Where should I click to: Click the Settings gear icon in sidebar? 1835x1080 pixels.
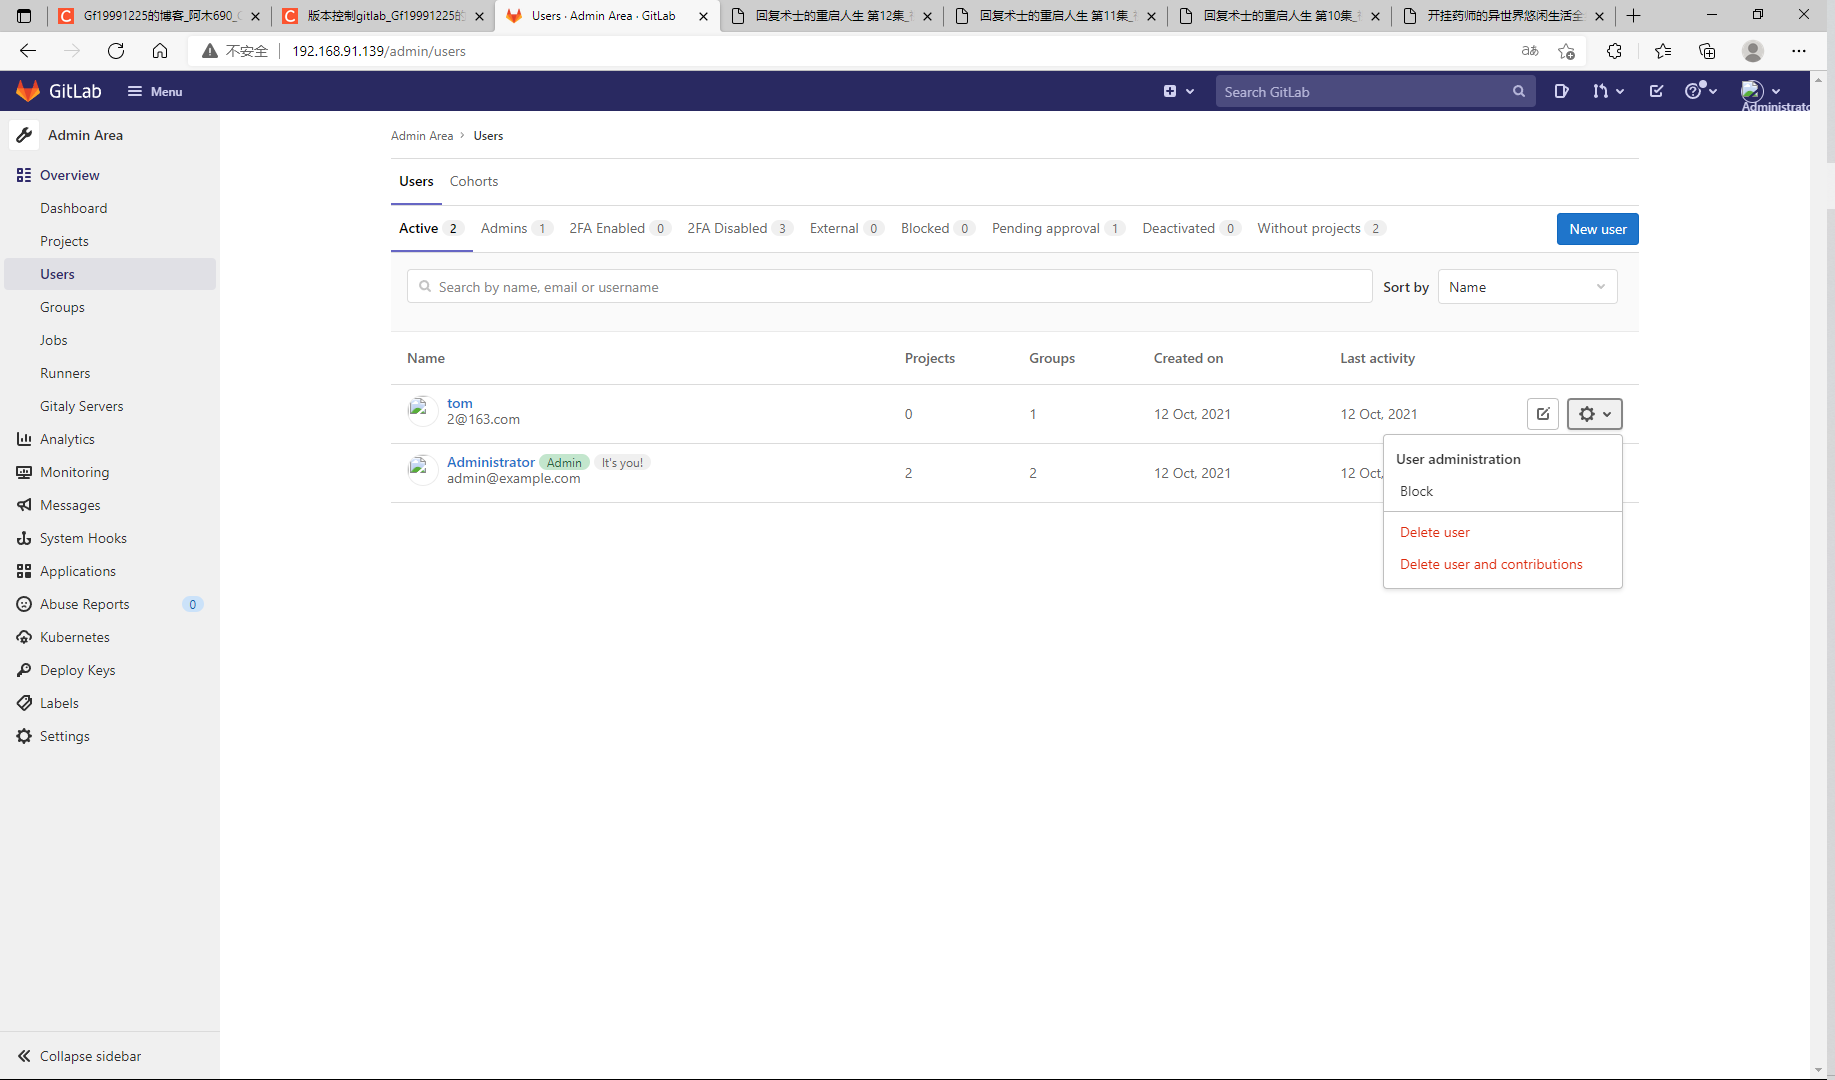(x=24, y=736)
